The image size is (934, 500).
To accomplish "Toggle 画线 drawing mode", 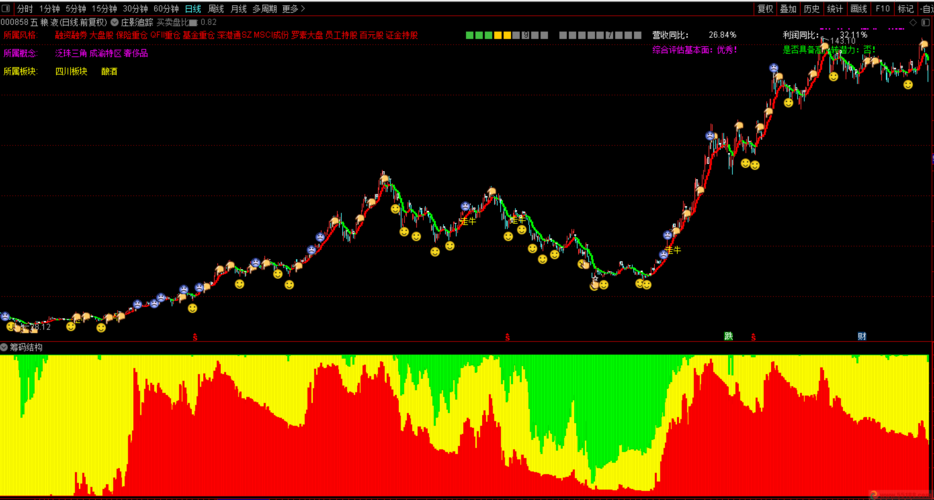I will [x=858, y=8].
